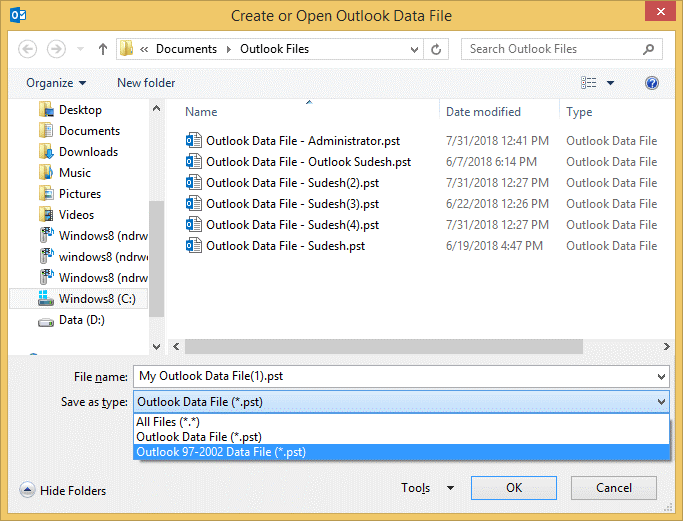Click the 7/31/2018 12:41 PM date cell
This screenshot has width=683, height=521.
(497, 141)
